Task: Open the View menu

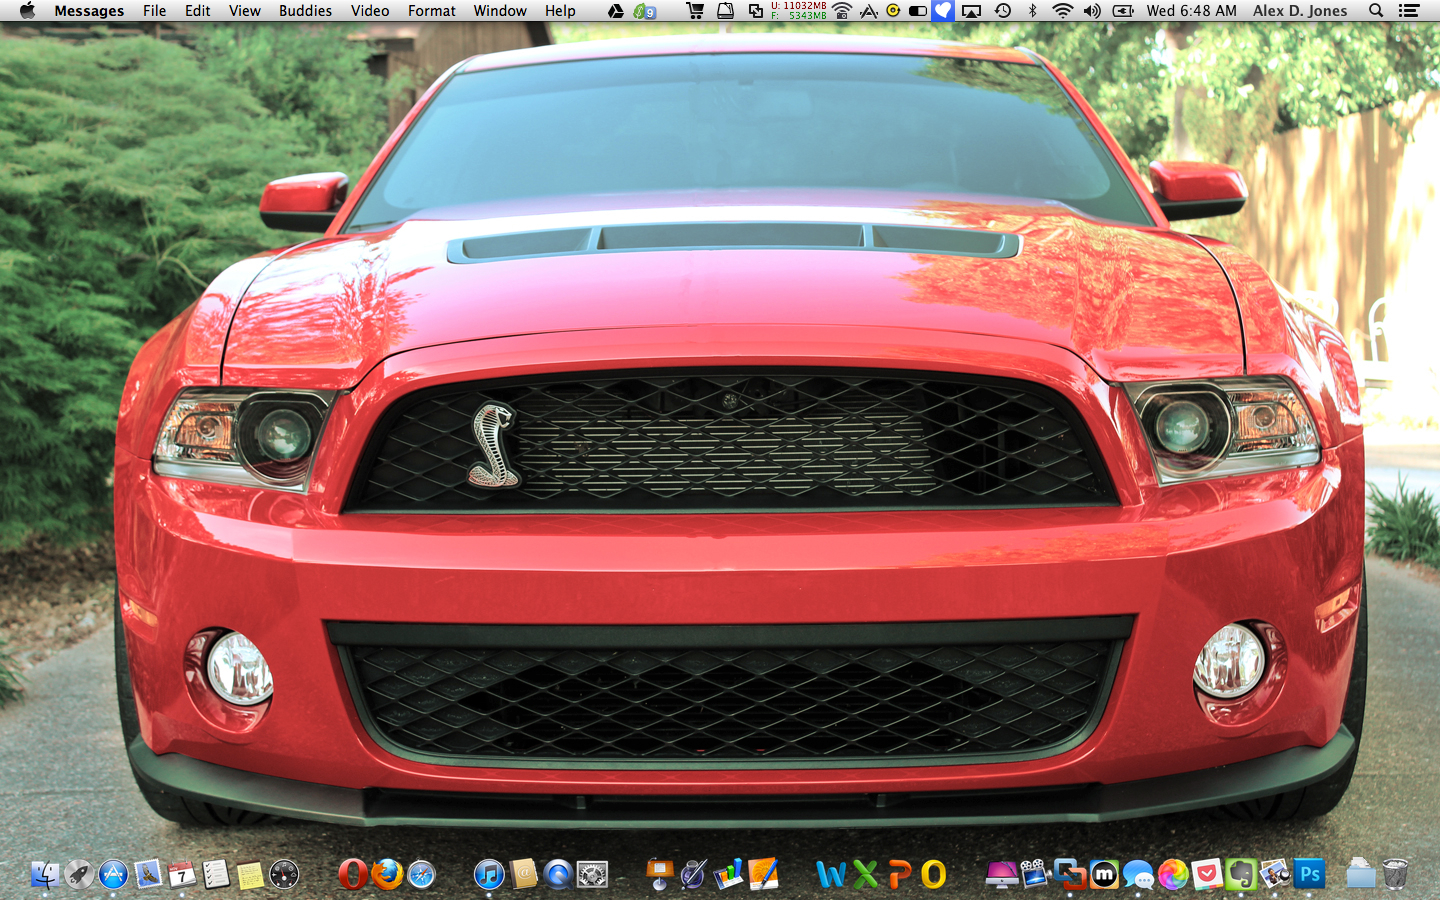Action: point(245,11)
